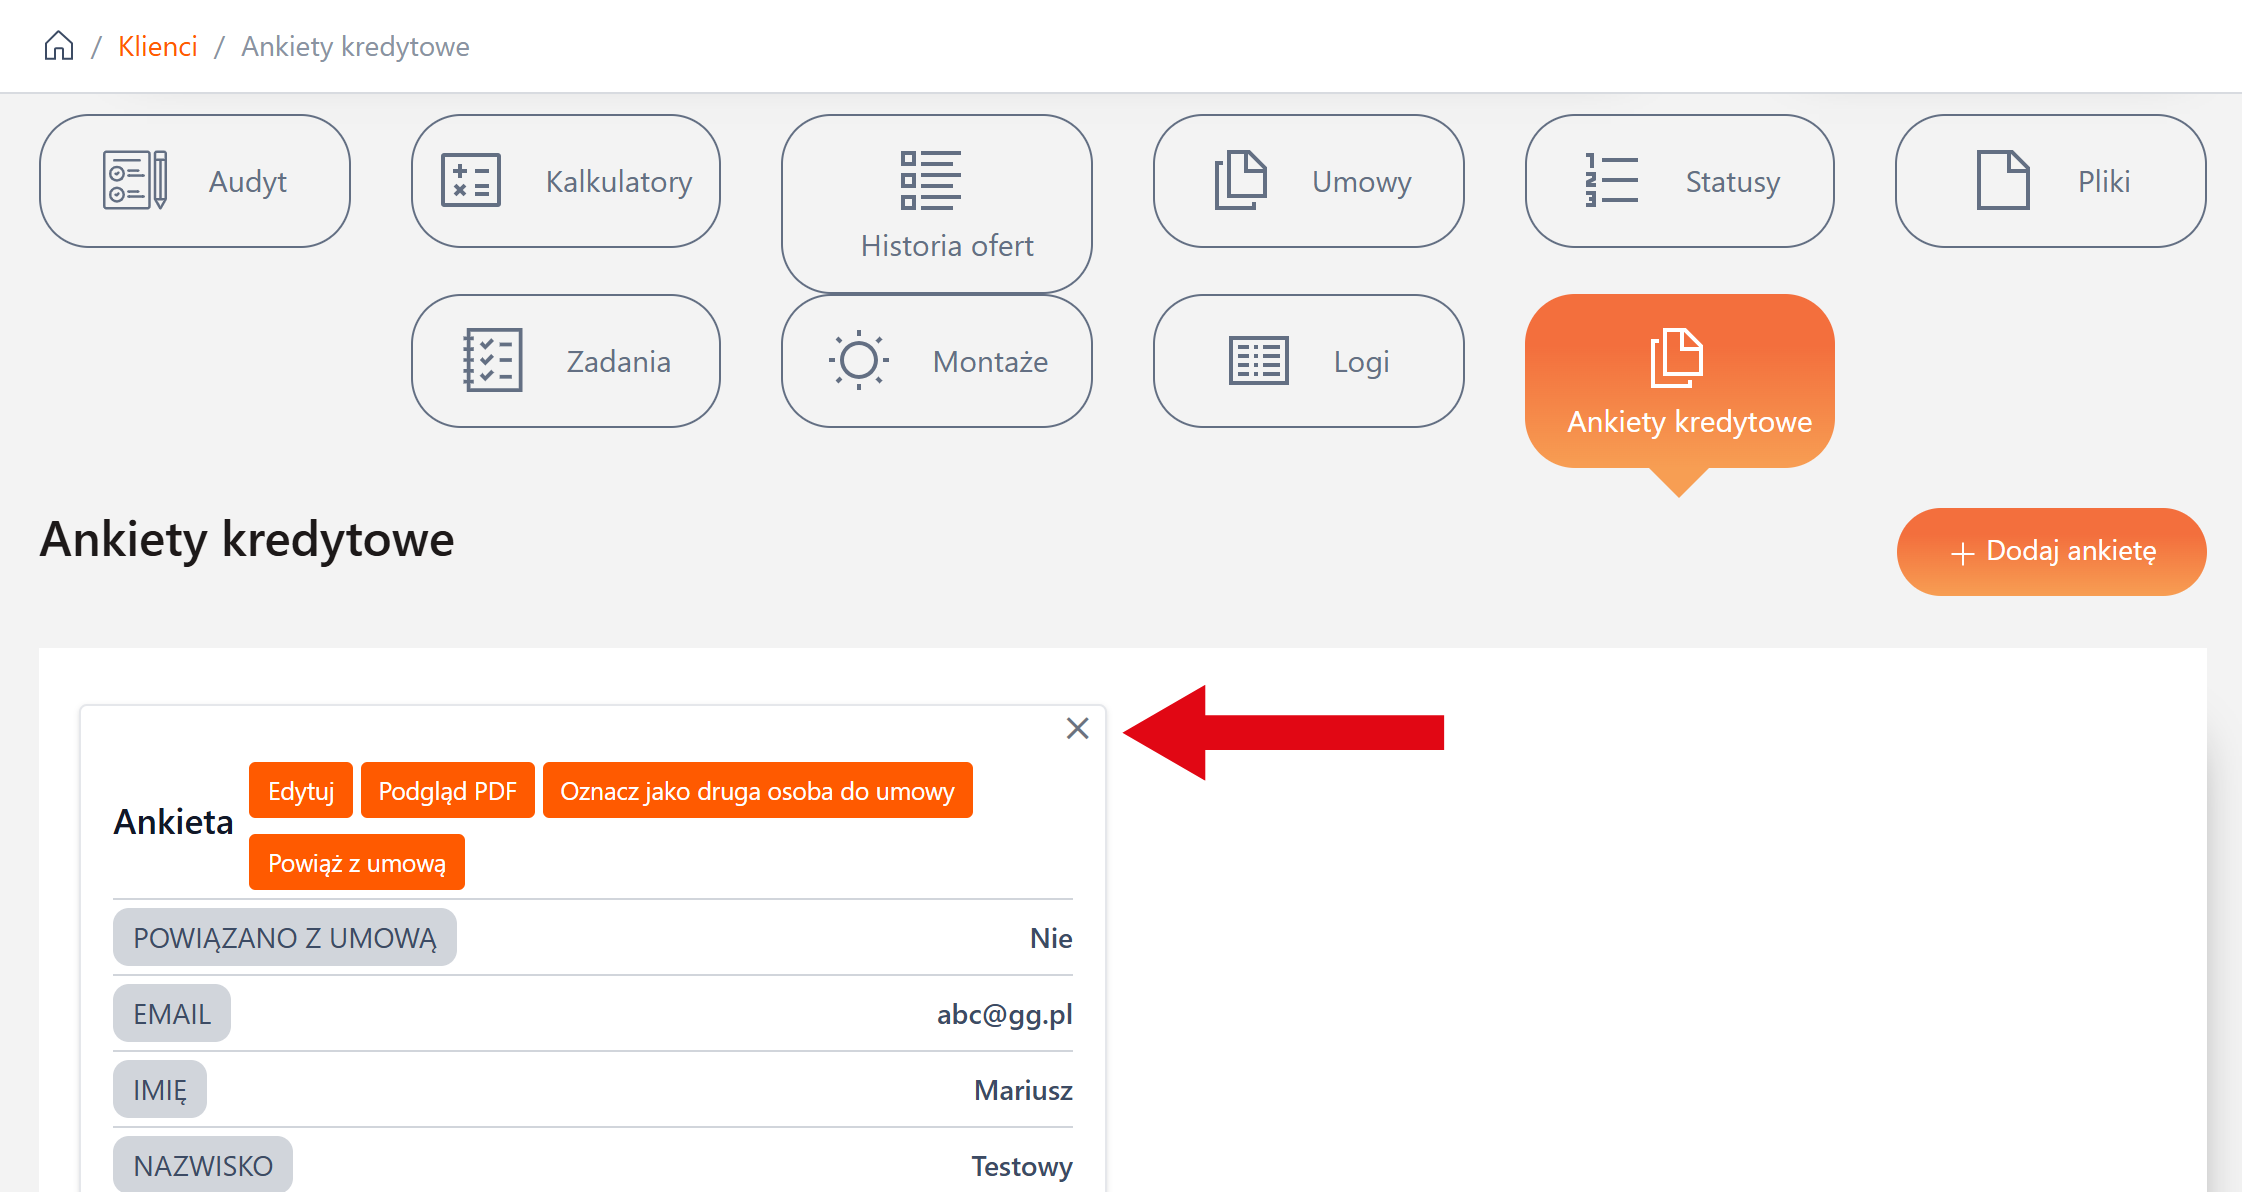Image resolution: width=2242 pixels, height=1192 pixels.
Task: Open the Audyt section icon
Action: point(134,180)
